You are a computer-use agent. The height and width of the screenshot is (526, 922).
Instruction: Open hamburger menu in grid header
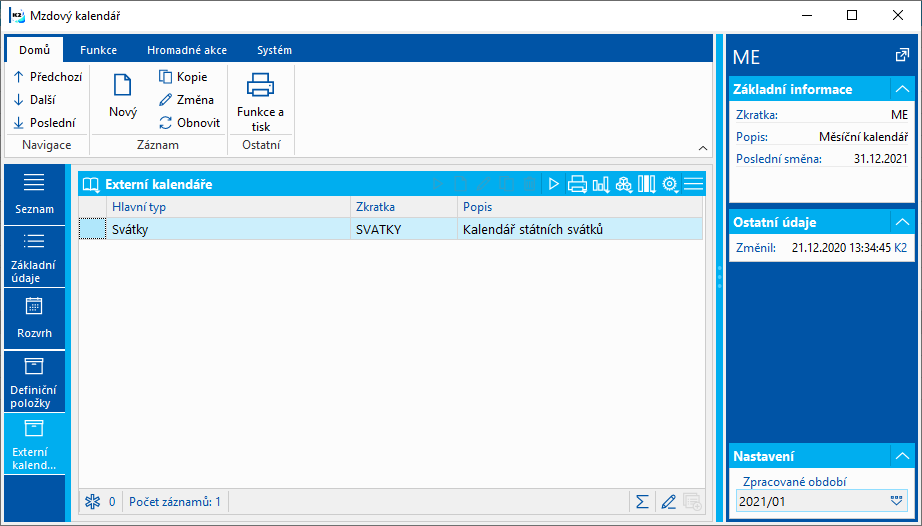tap(693, 185)
